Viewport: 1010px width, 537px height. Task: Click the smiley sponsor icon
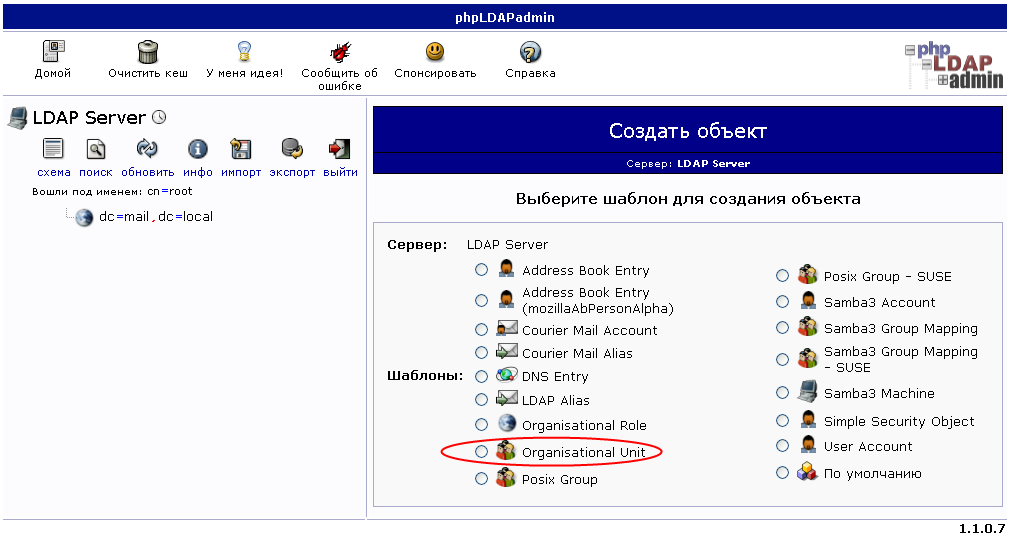pyautogui.click(x=435, y=51)
